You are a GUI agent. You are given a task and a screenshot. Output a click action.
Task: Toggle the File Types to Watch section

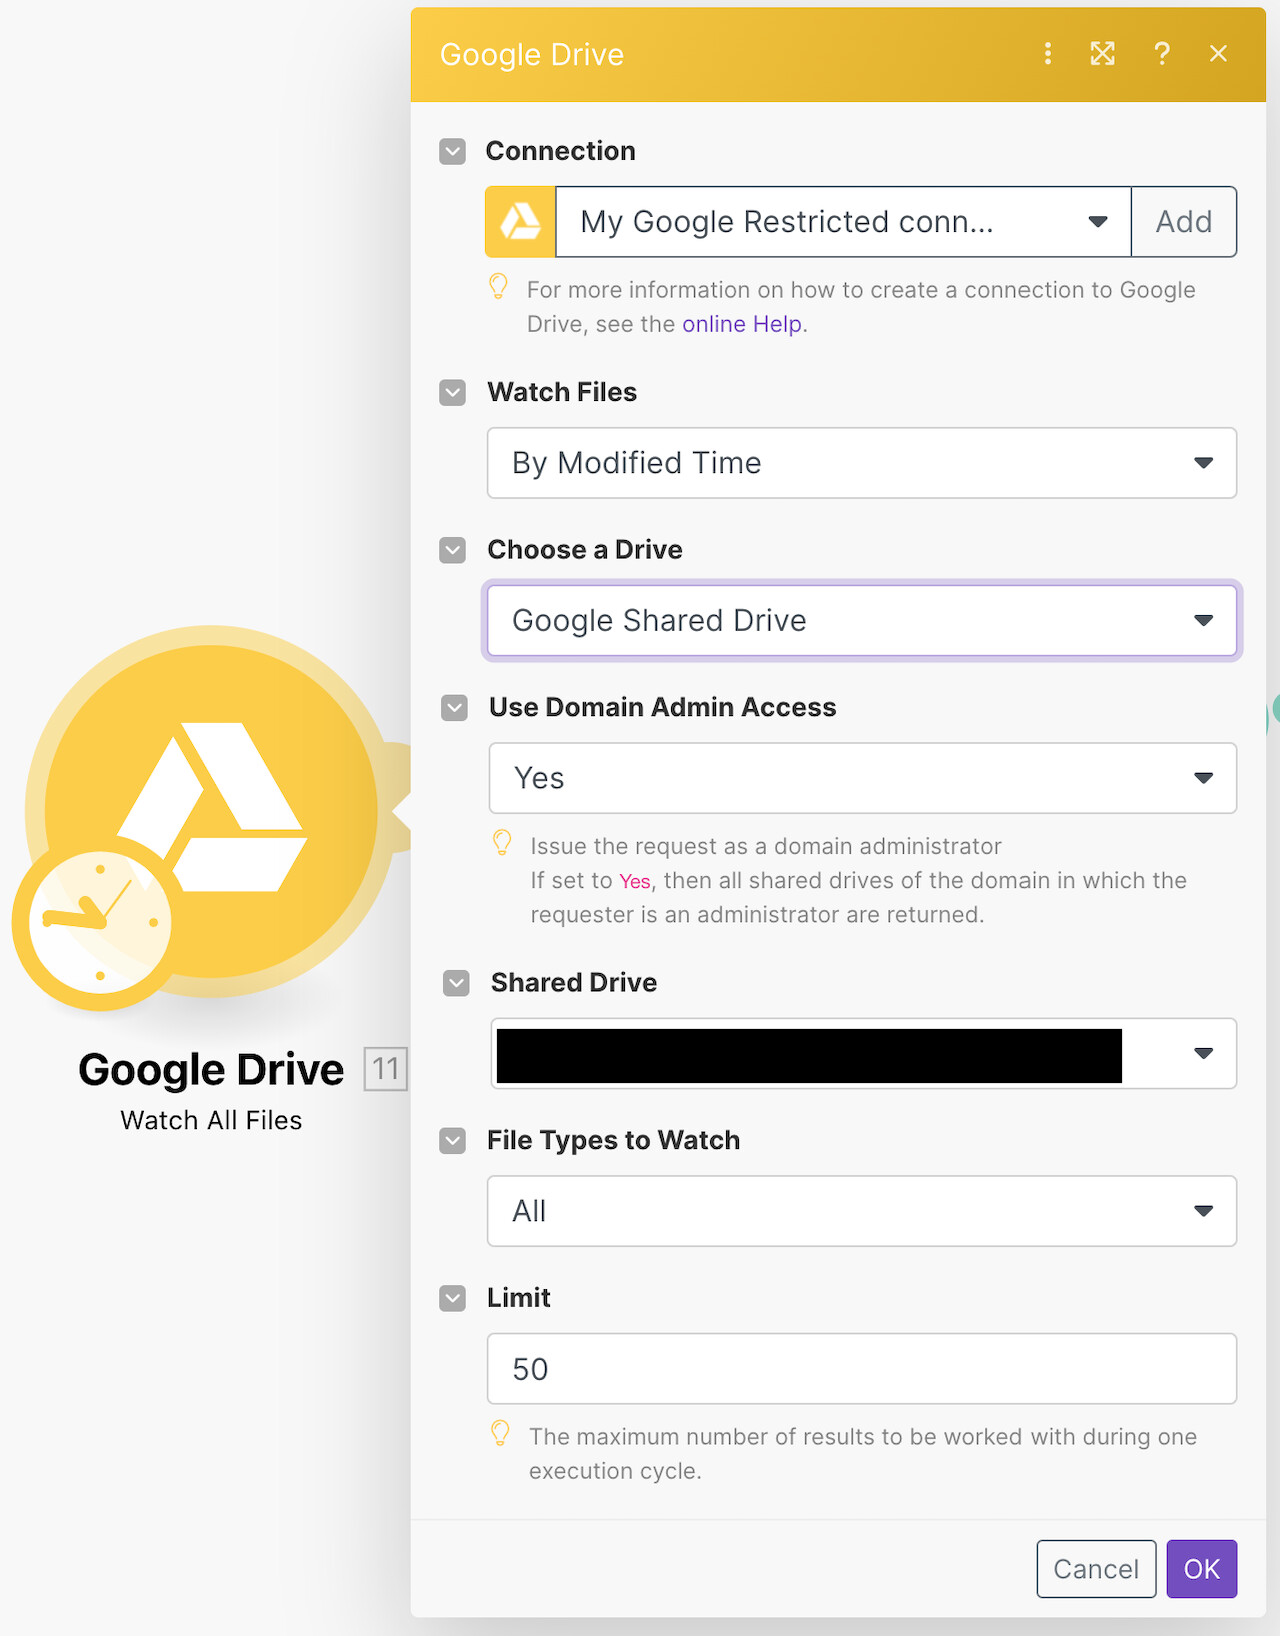tap(453, 1141)
